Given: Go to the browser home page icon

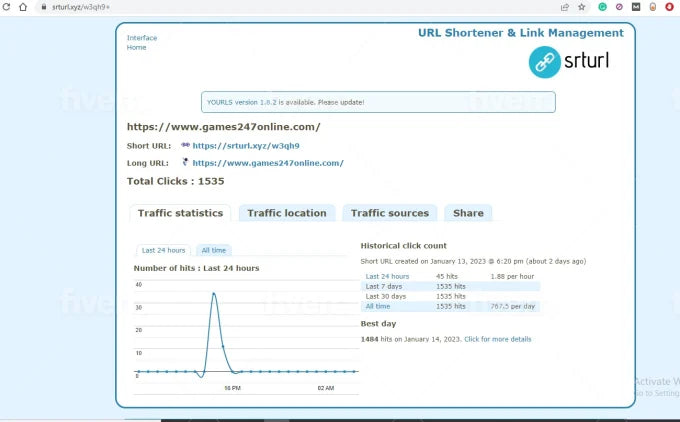Looking at the screenshot, I should pyautogui.click(x=23, y=7).
